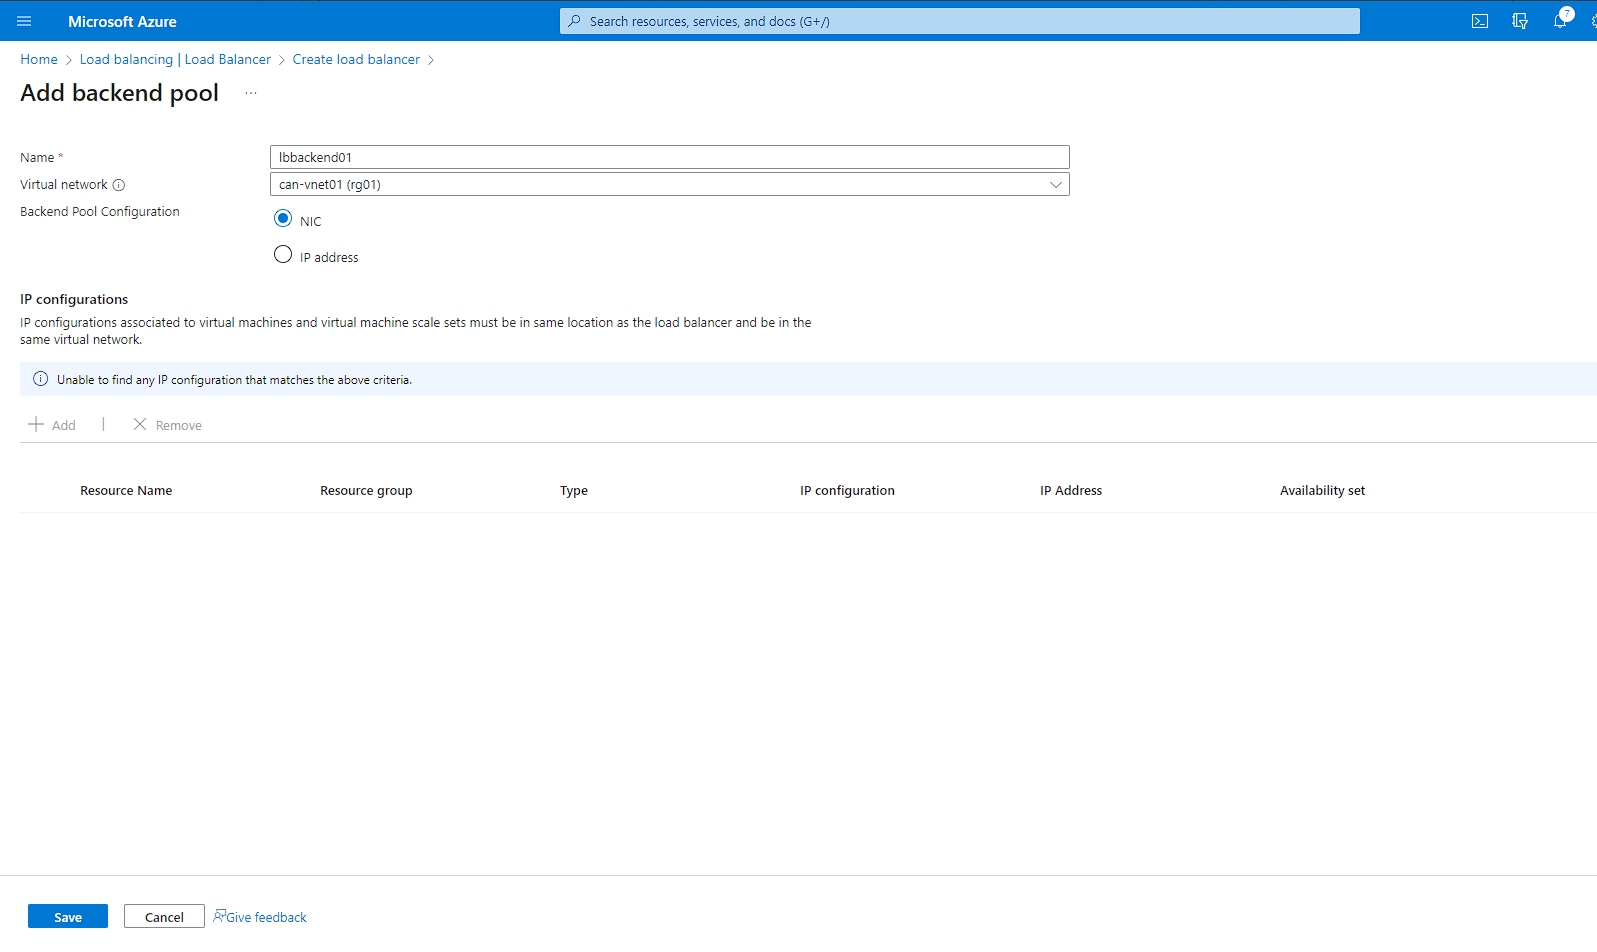Screen dimensions: 1597x952
Task: Click the feedback person icon
Action: coord(219,916)
